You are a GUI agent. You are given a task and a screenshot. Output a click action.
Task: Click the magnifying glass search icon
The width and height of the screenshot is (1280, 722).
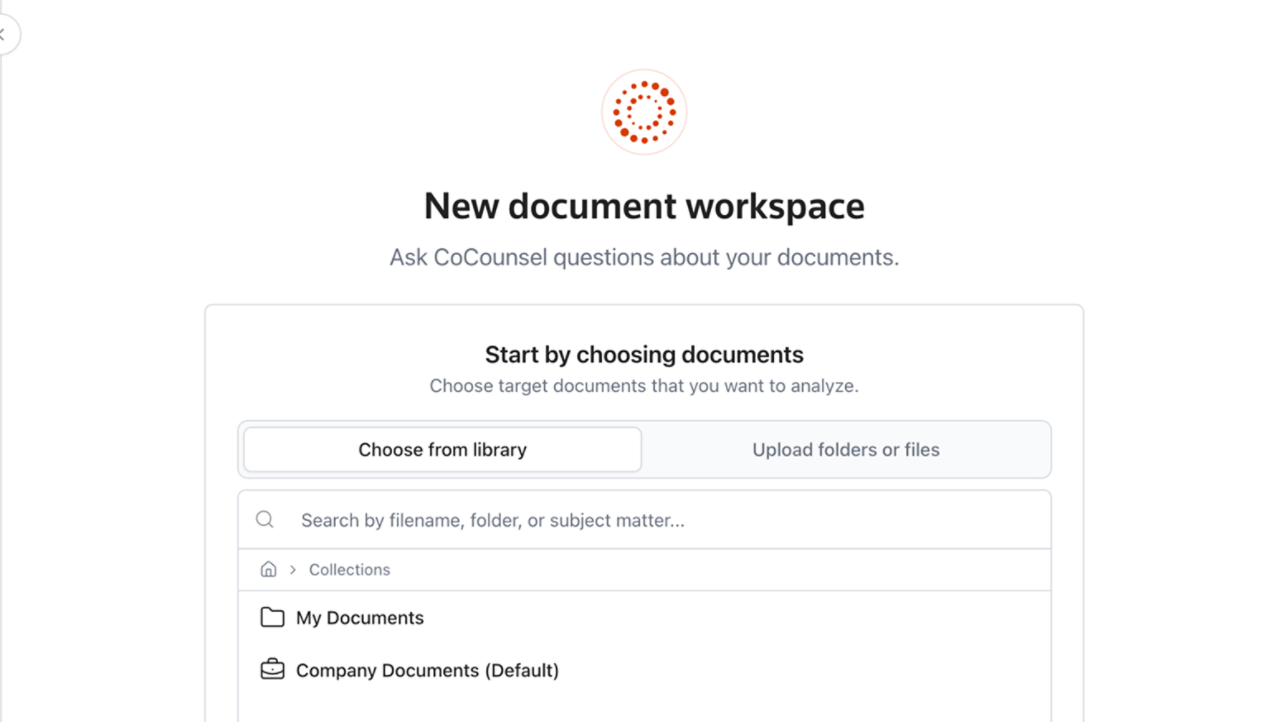(x=265, y=519)
